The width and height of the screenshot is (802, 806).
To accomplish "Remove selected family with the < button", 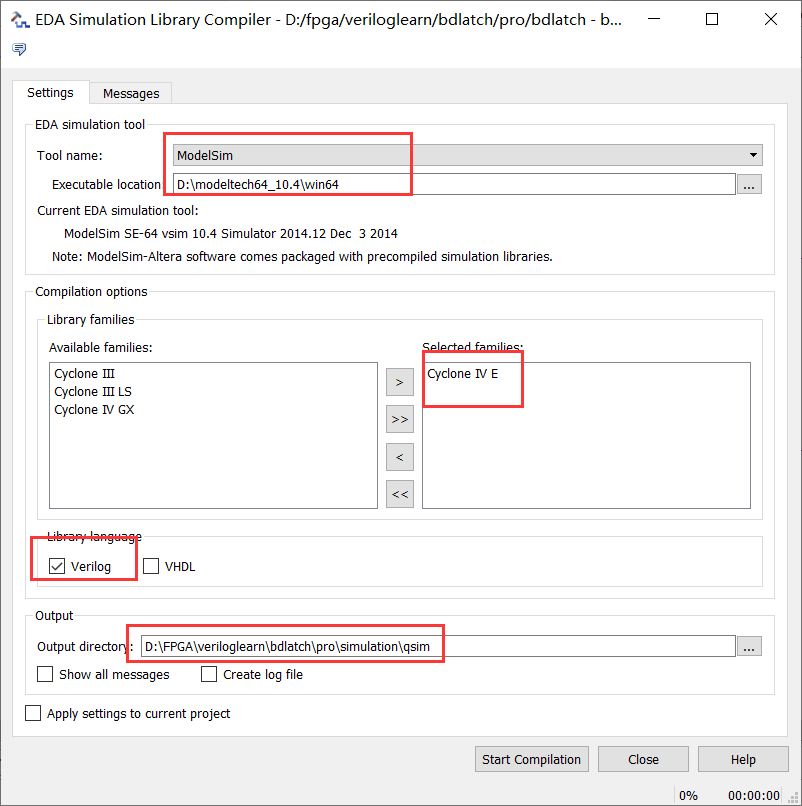I will click(x=399, y=457).
